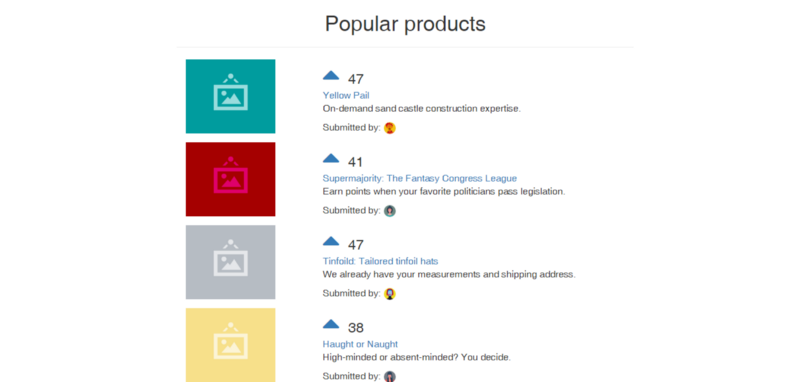This screenshot has width=800, height=382.
Task: Click the yellow Haught or Naught image
Action: click(231, 345)
